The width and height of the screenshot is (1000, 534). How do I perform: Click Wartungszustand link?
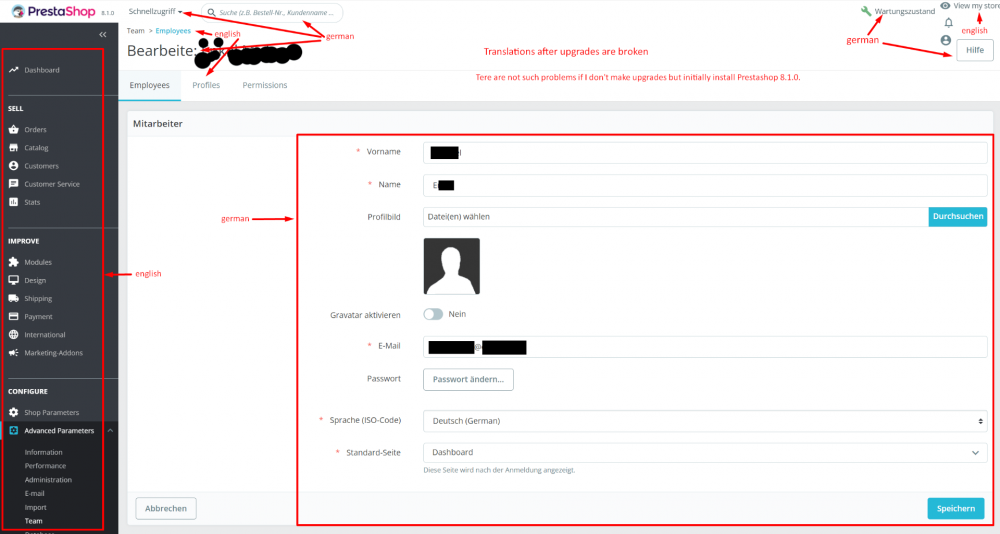[x=904, y=11]
